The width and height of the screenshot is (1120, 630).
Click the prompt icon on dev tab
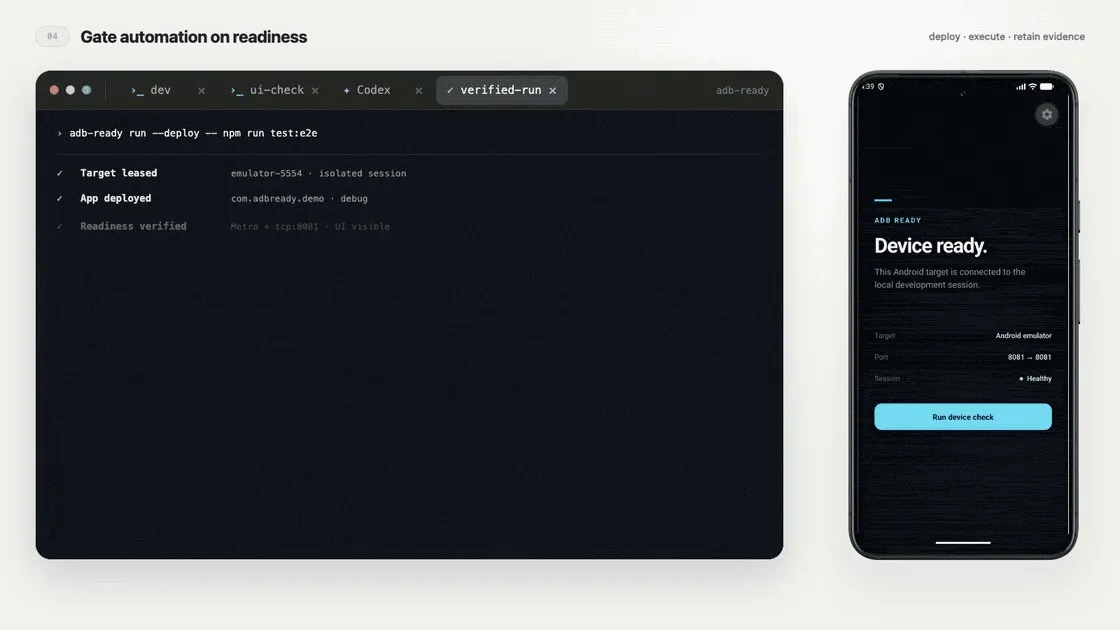pyautogui.click(x=137, y=91)
